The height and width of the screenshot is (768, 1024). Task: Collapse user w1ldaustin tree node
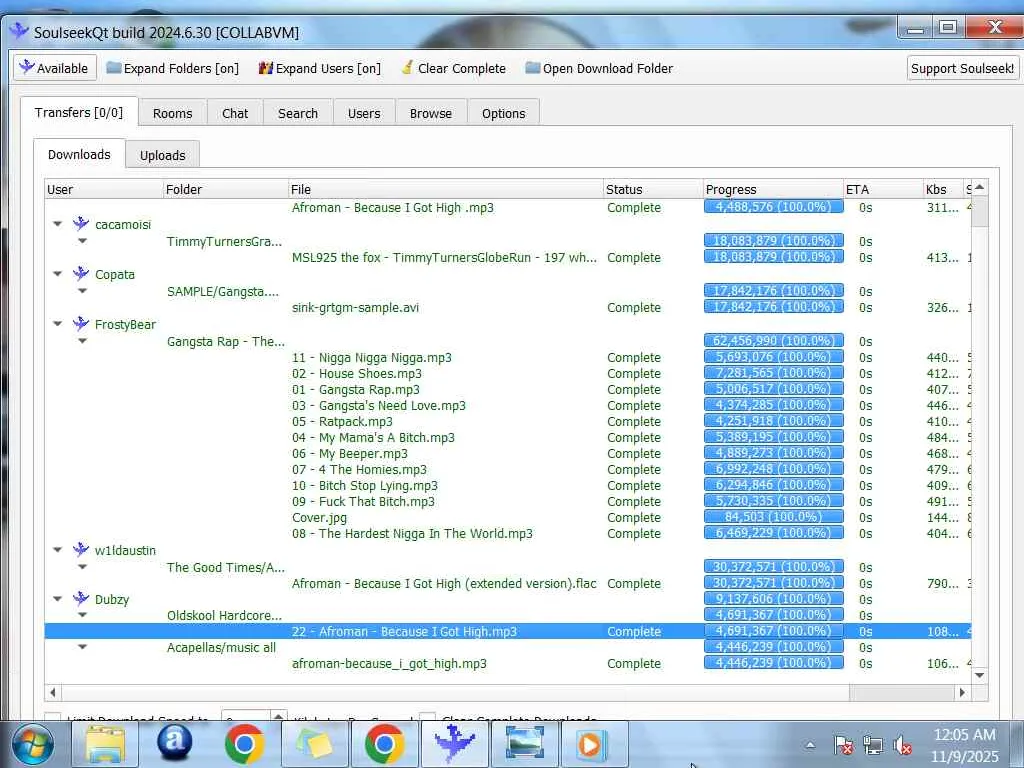point(57,550)
